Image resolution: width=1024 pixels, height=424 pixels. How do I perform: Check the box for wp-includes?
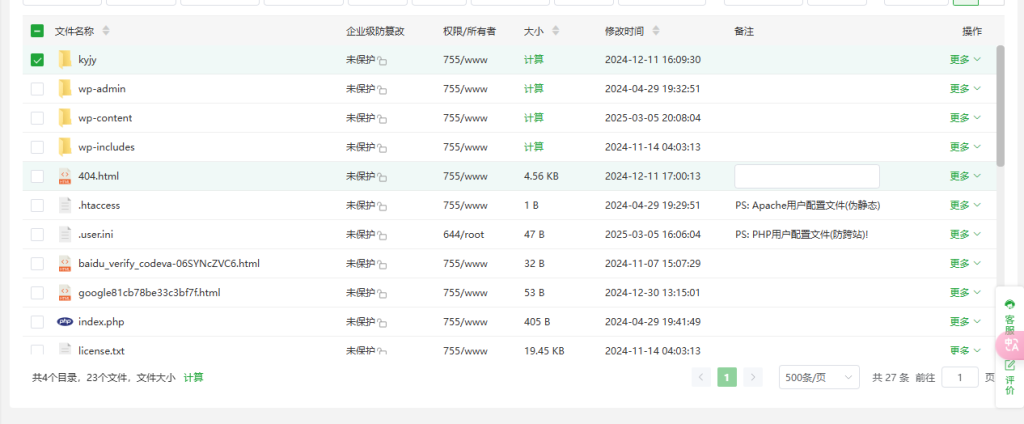(37, 147)
